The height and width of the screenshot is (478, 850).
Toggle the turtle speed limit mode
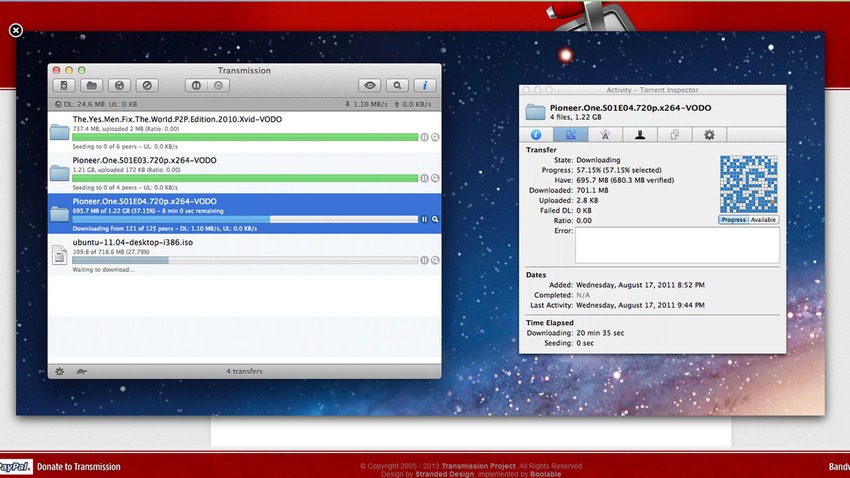pyautogui.click(x=80, y=371)
